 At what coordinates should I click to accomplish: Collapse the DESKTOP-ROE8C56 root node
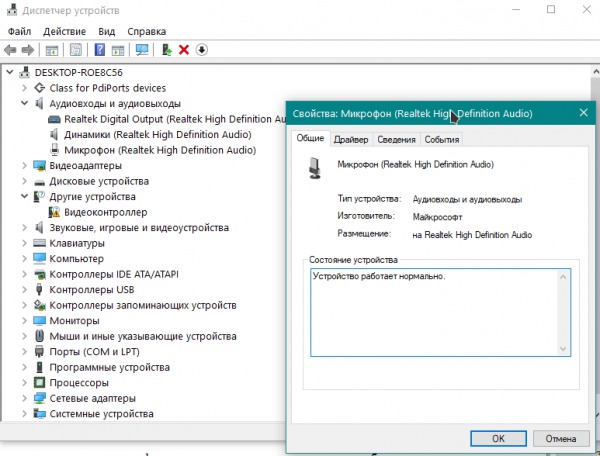[x=10, y=72]
